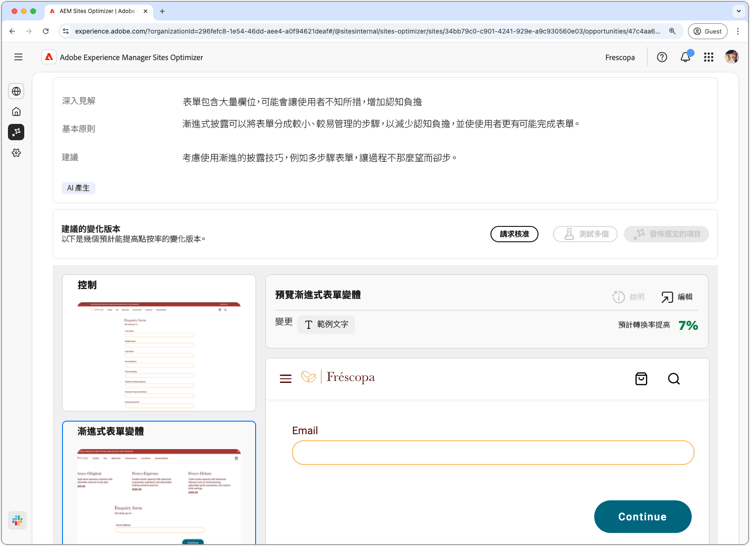Viewport: 750px width, 546px height.
Task: Expand the browser tab search dropdown
Action: [738, 11]
